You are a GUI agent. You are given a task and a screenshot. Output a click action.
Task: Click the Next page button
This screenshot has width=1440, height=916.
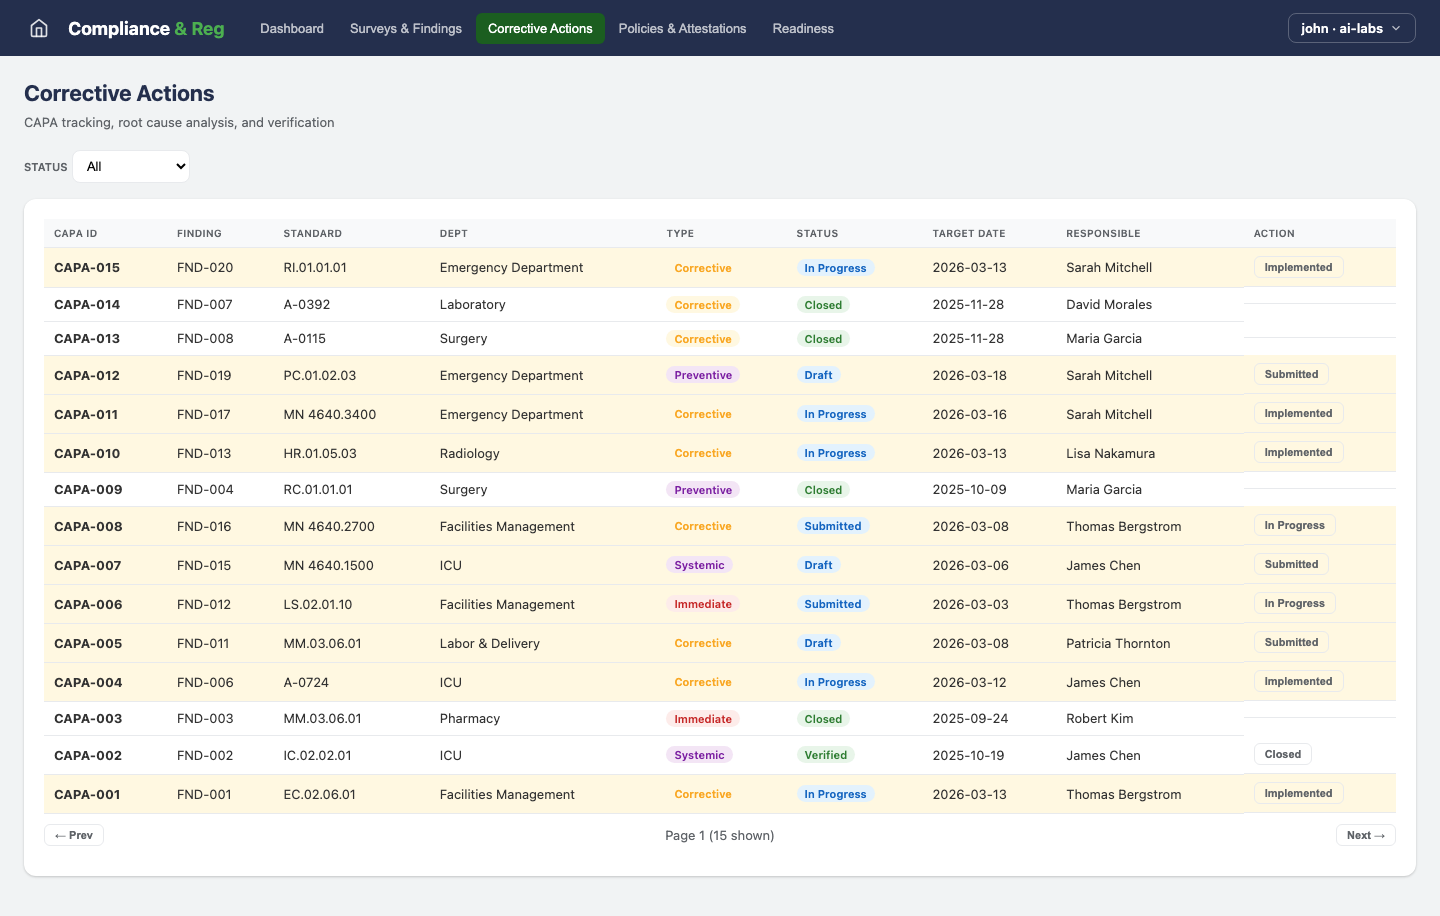pyautogui.click(x=1366, y=835)
